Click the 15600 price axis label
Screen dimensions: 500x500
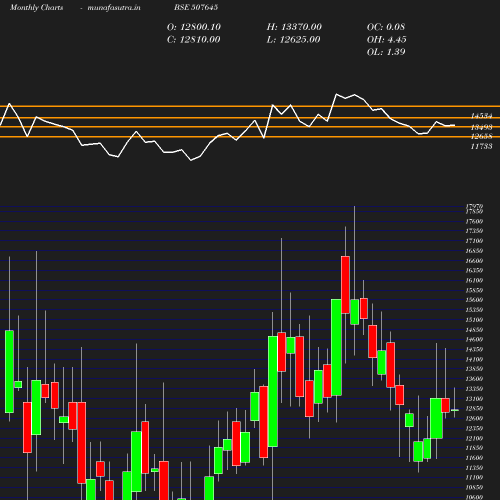click(474, 300)
